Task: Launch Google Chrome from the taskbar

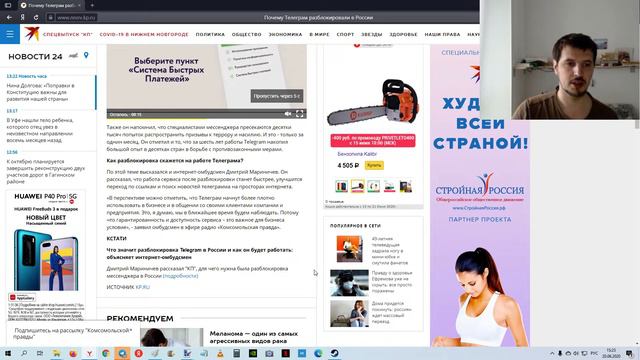Action: (106, 353)
